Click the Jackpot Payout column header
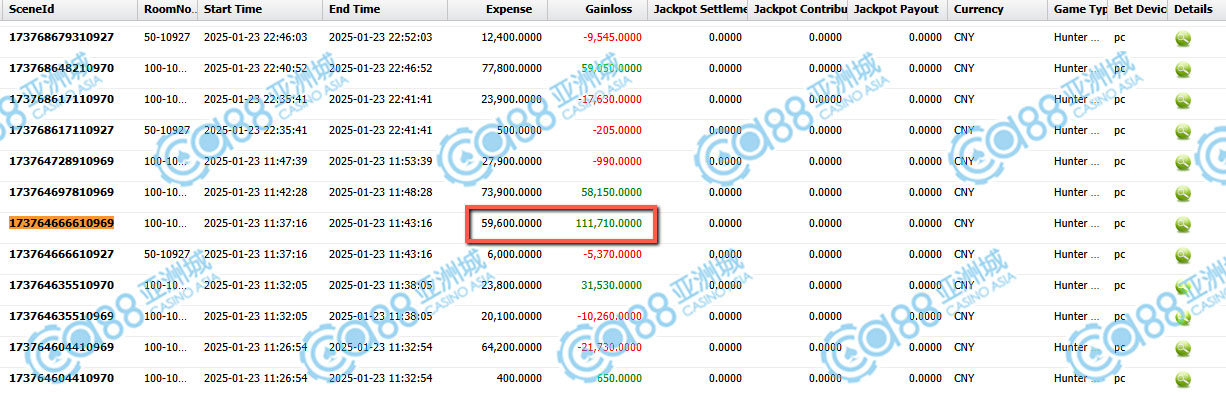This screenshot has height=396, width=1226. pyautogui.click(x=897, y=9)
